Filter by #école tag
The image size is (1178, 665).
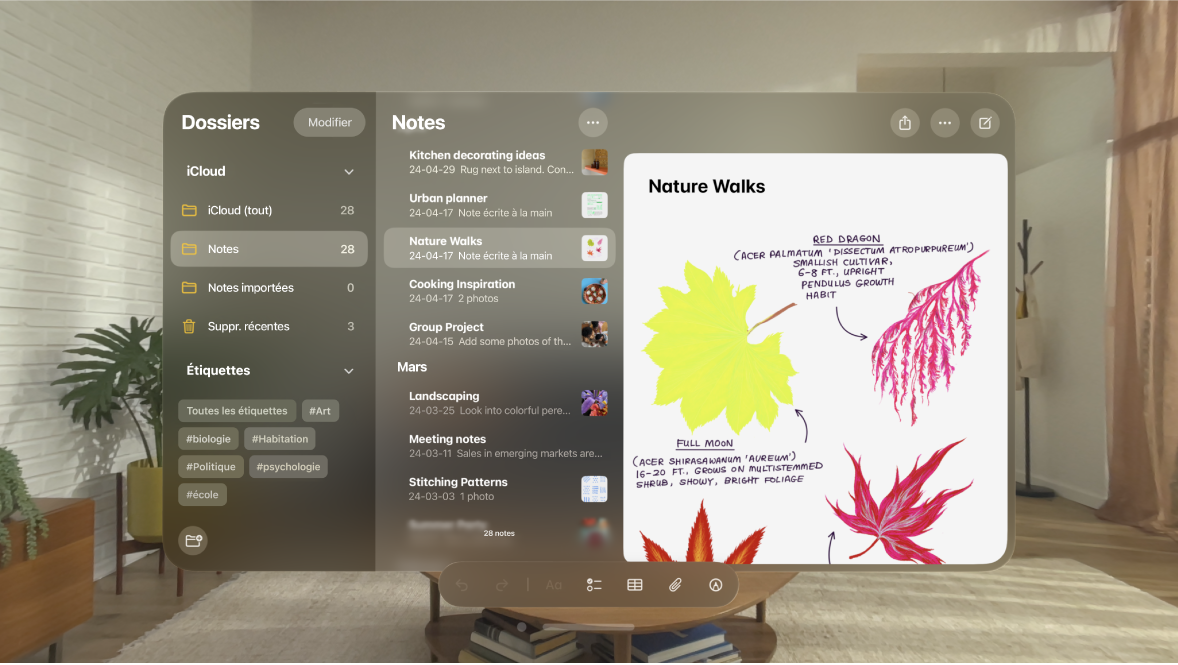203,494
